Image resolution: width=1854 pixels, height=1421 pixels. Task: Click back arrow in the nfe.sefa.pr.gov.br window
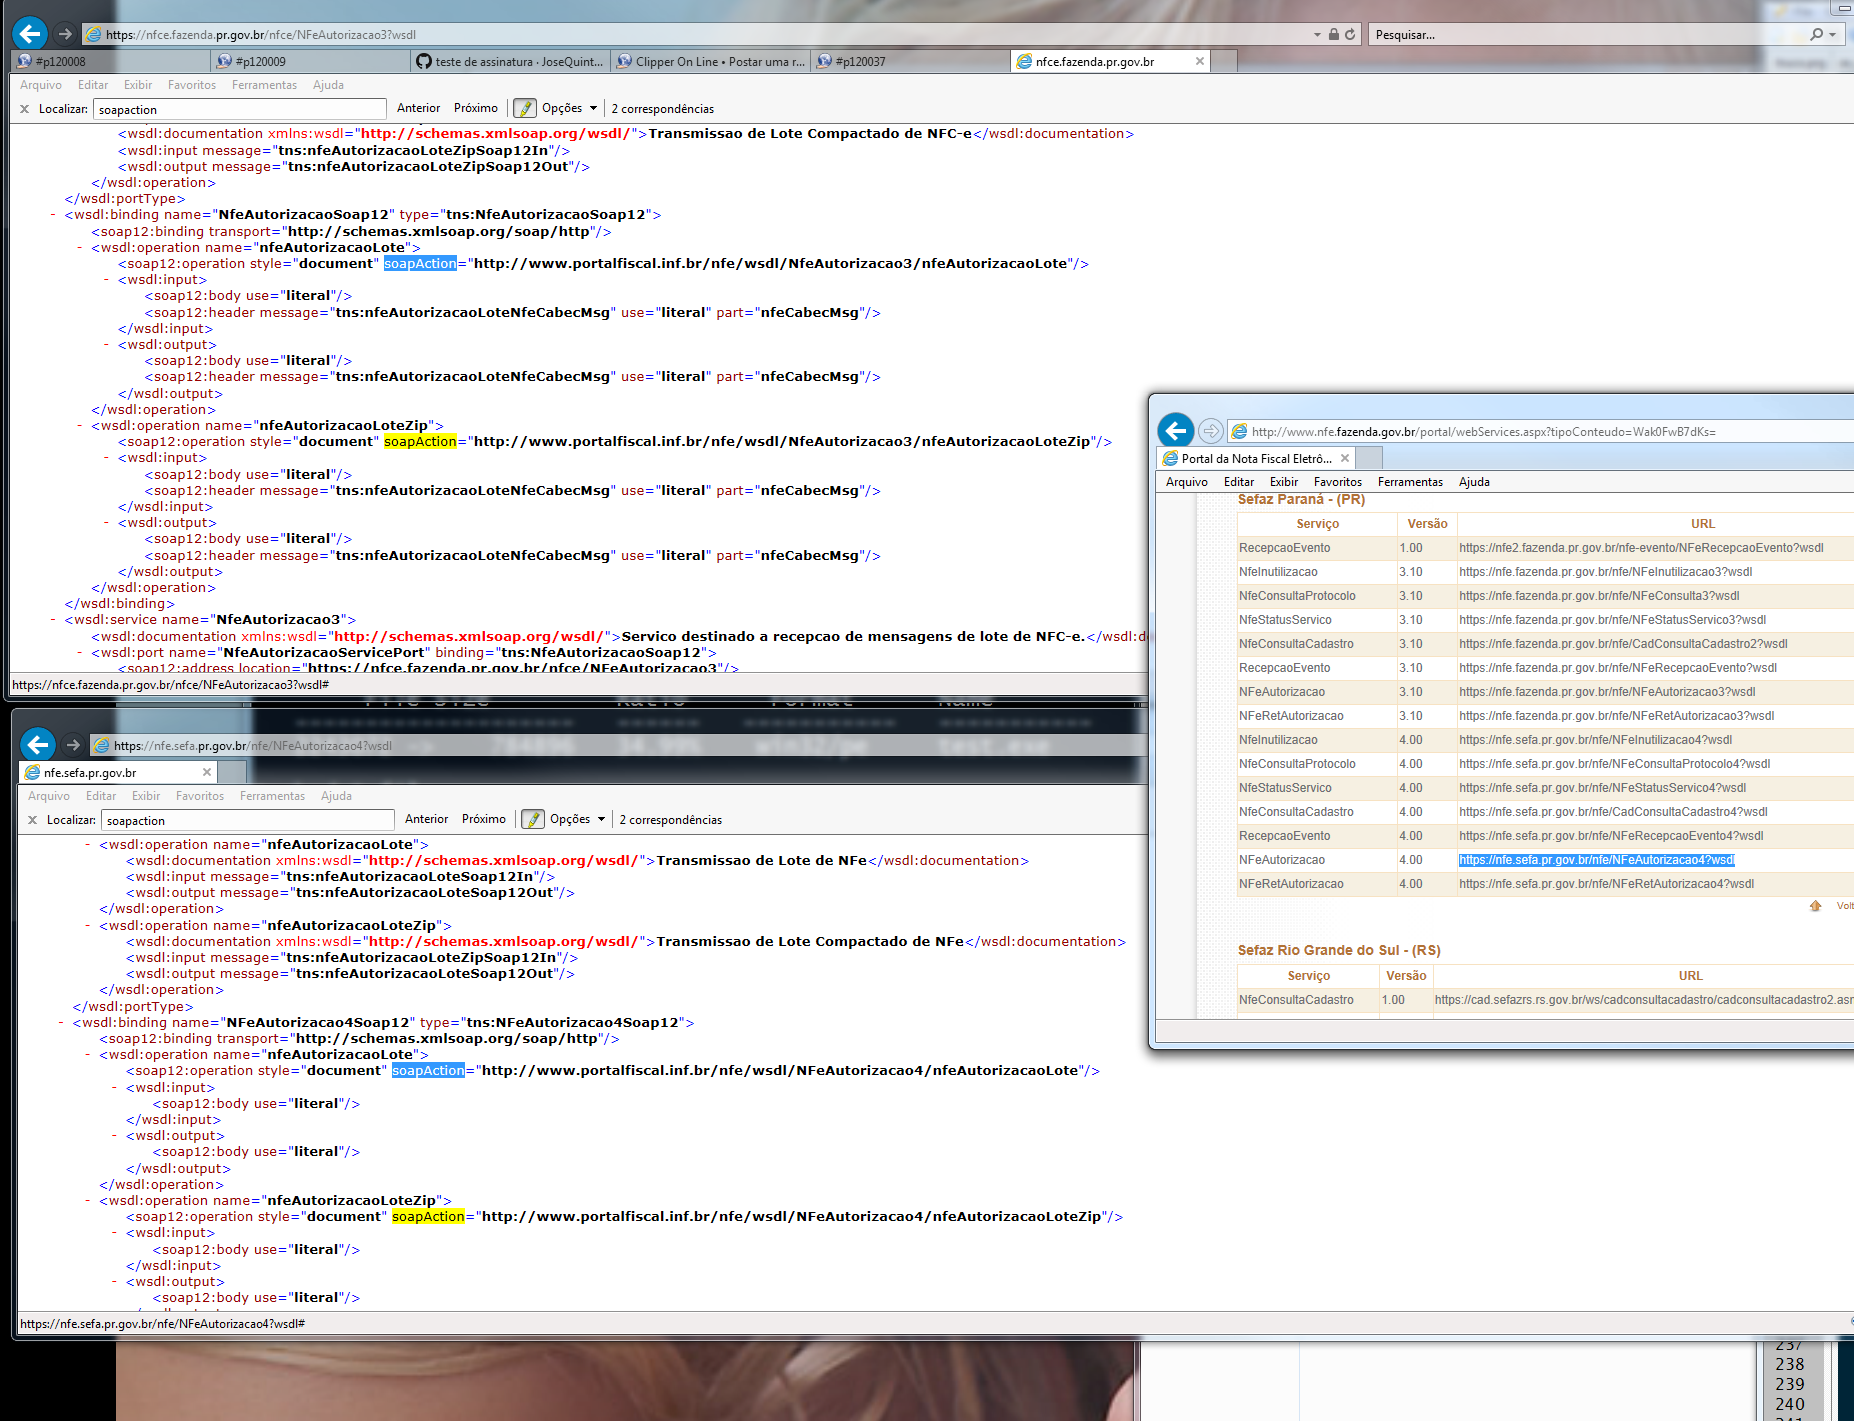(38, 745)
